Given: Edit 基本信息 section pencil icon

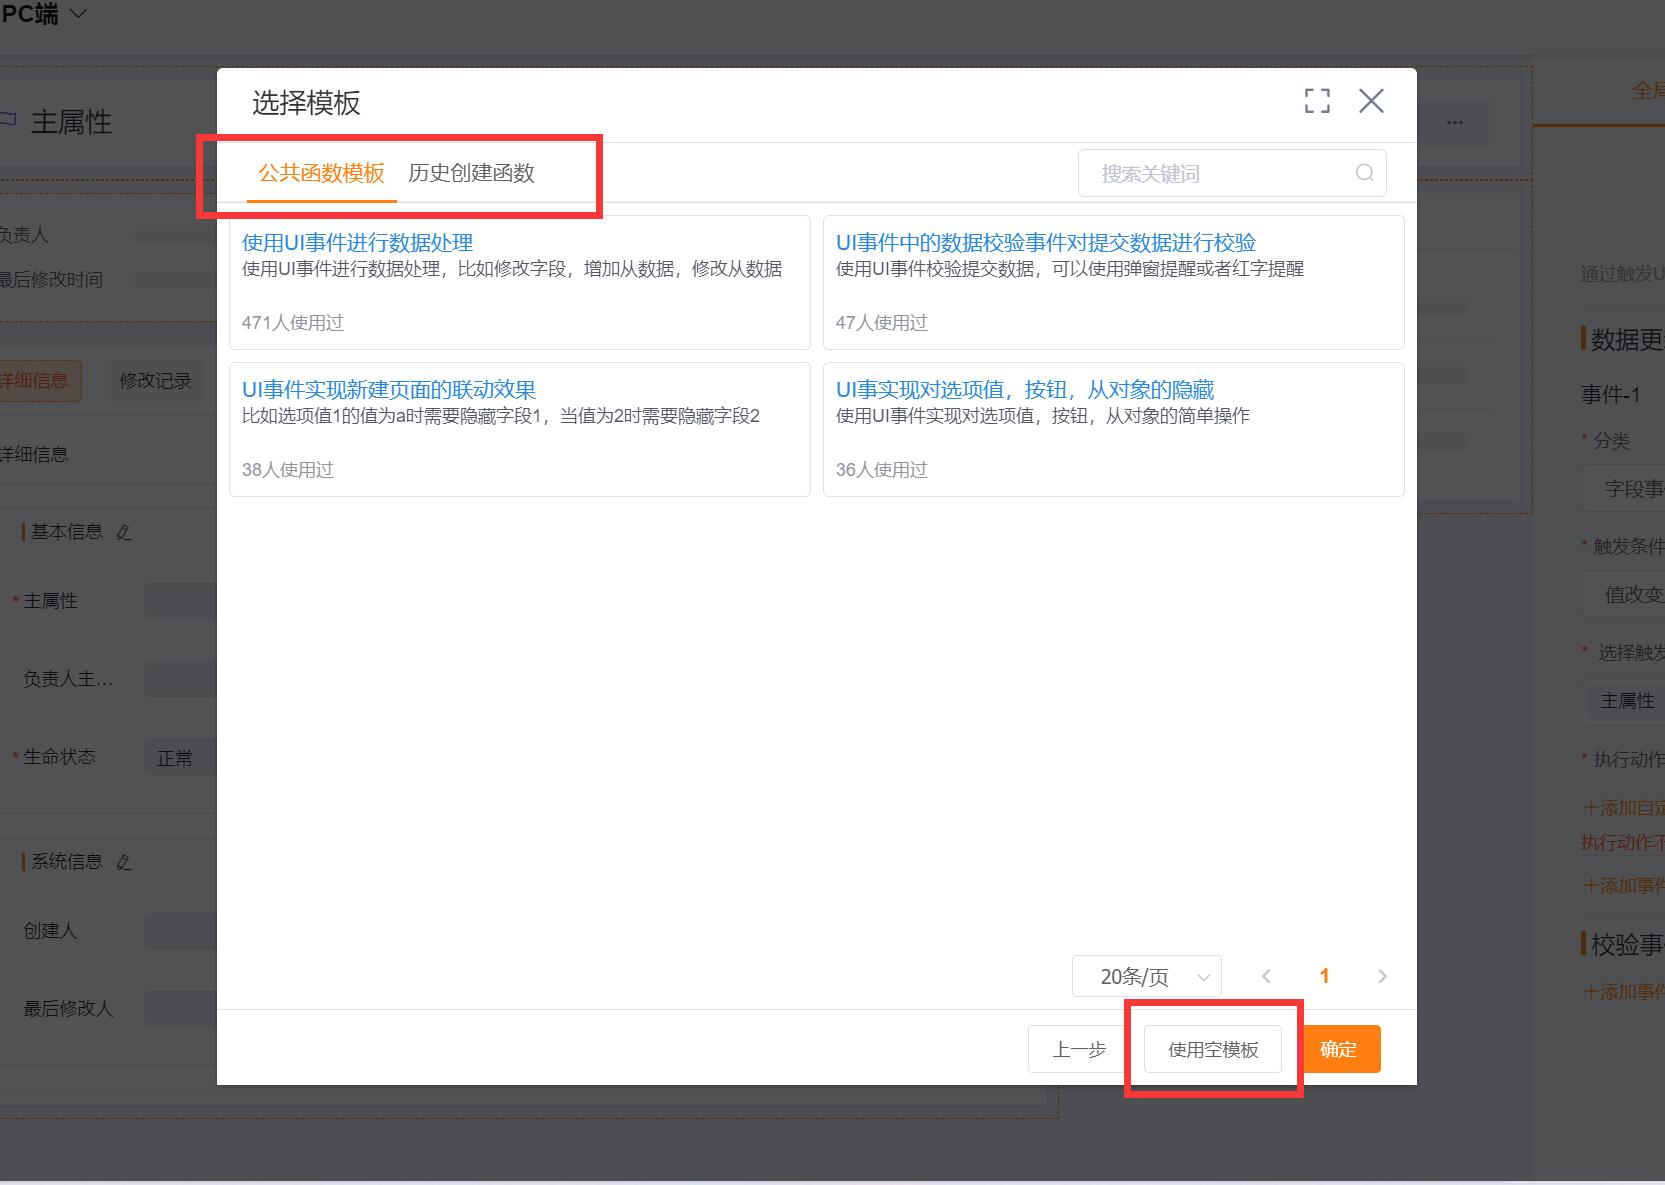Looking at the screenshot, I should (124, 532).
